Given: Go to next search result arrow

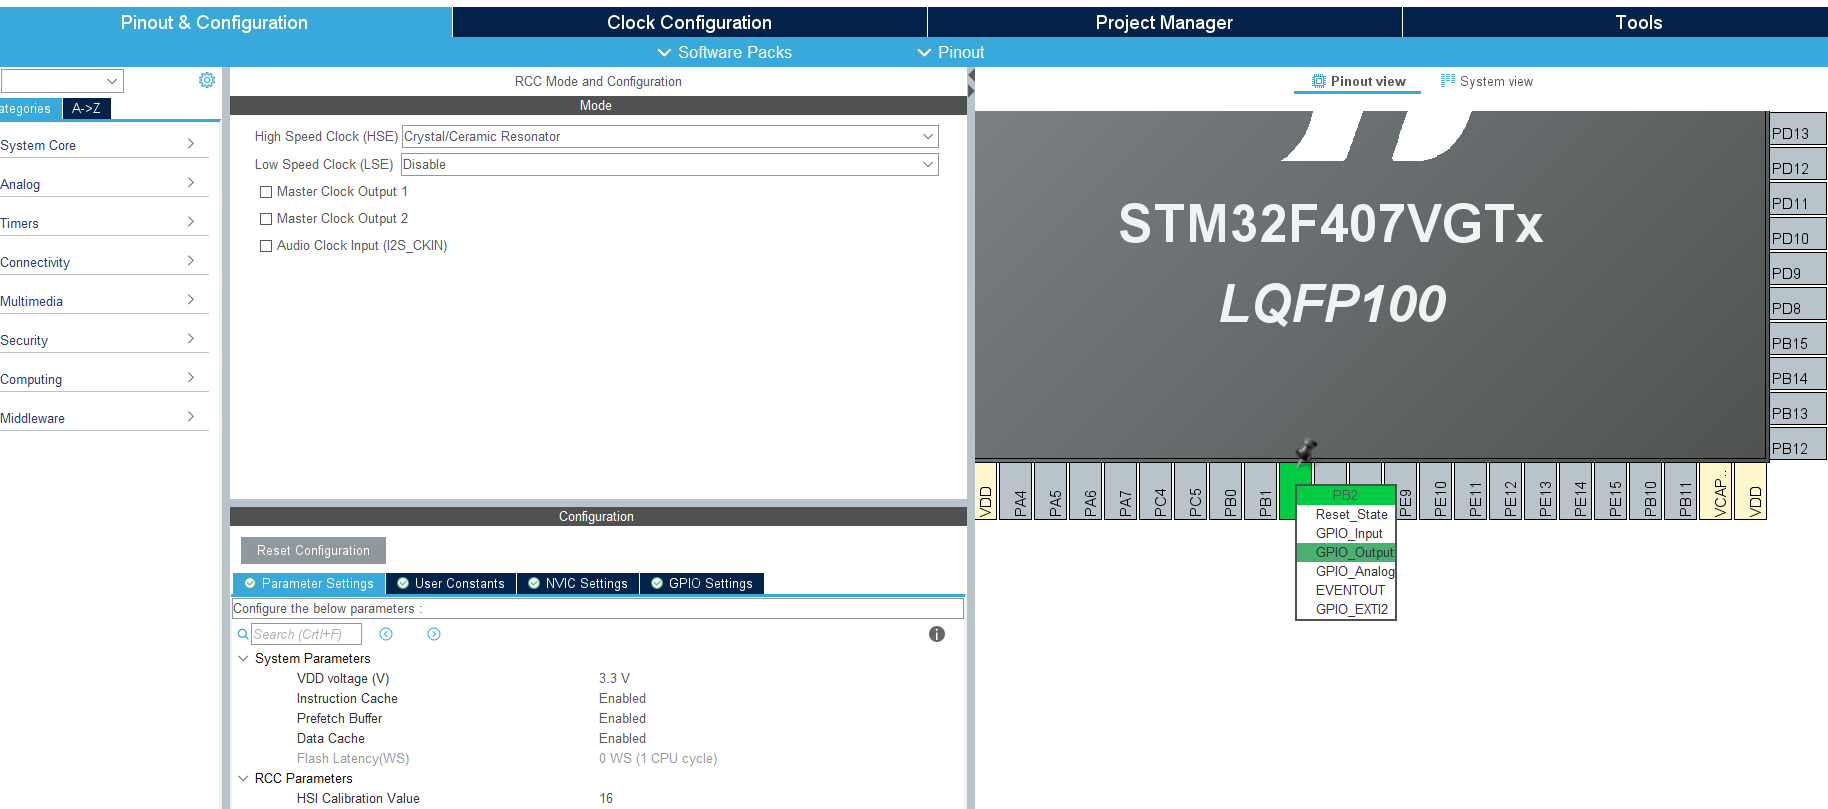Looking at the screenshot, I should [434, 634].
